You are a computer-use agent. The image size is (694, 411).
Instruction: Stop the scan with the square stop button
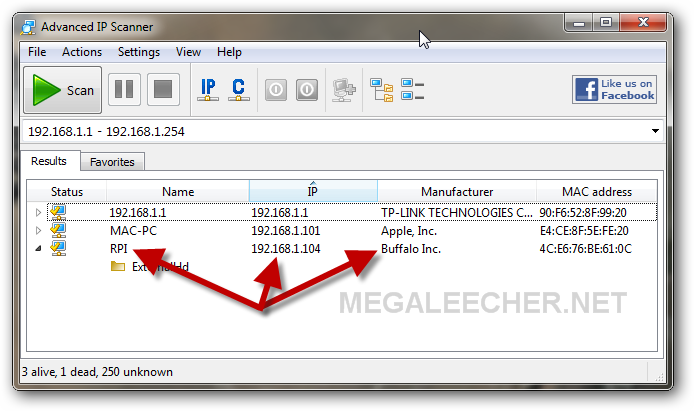(163, 90)
